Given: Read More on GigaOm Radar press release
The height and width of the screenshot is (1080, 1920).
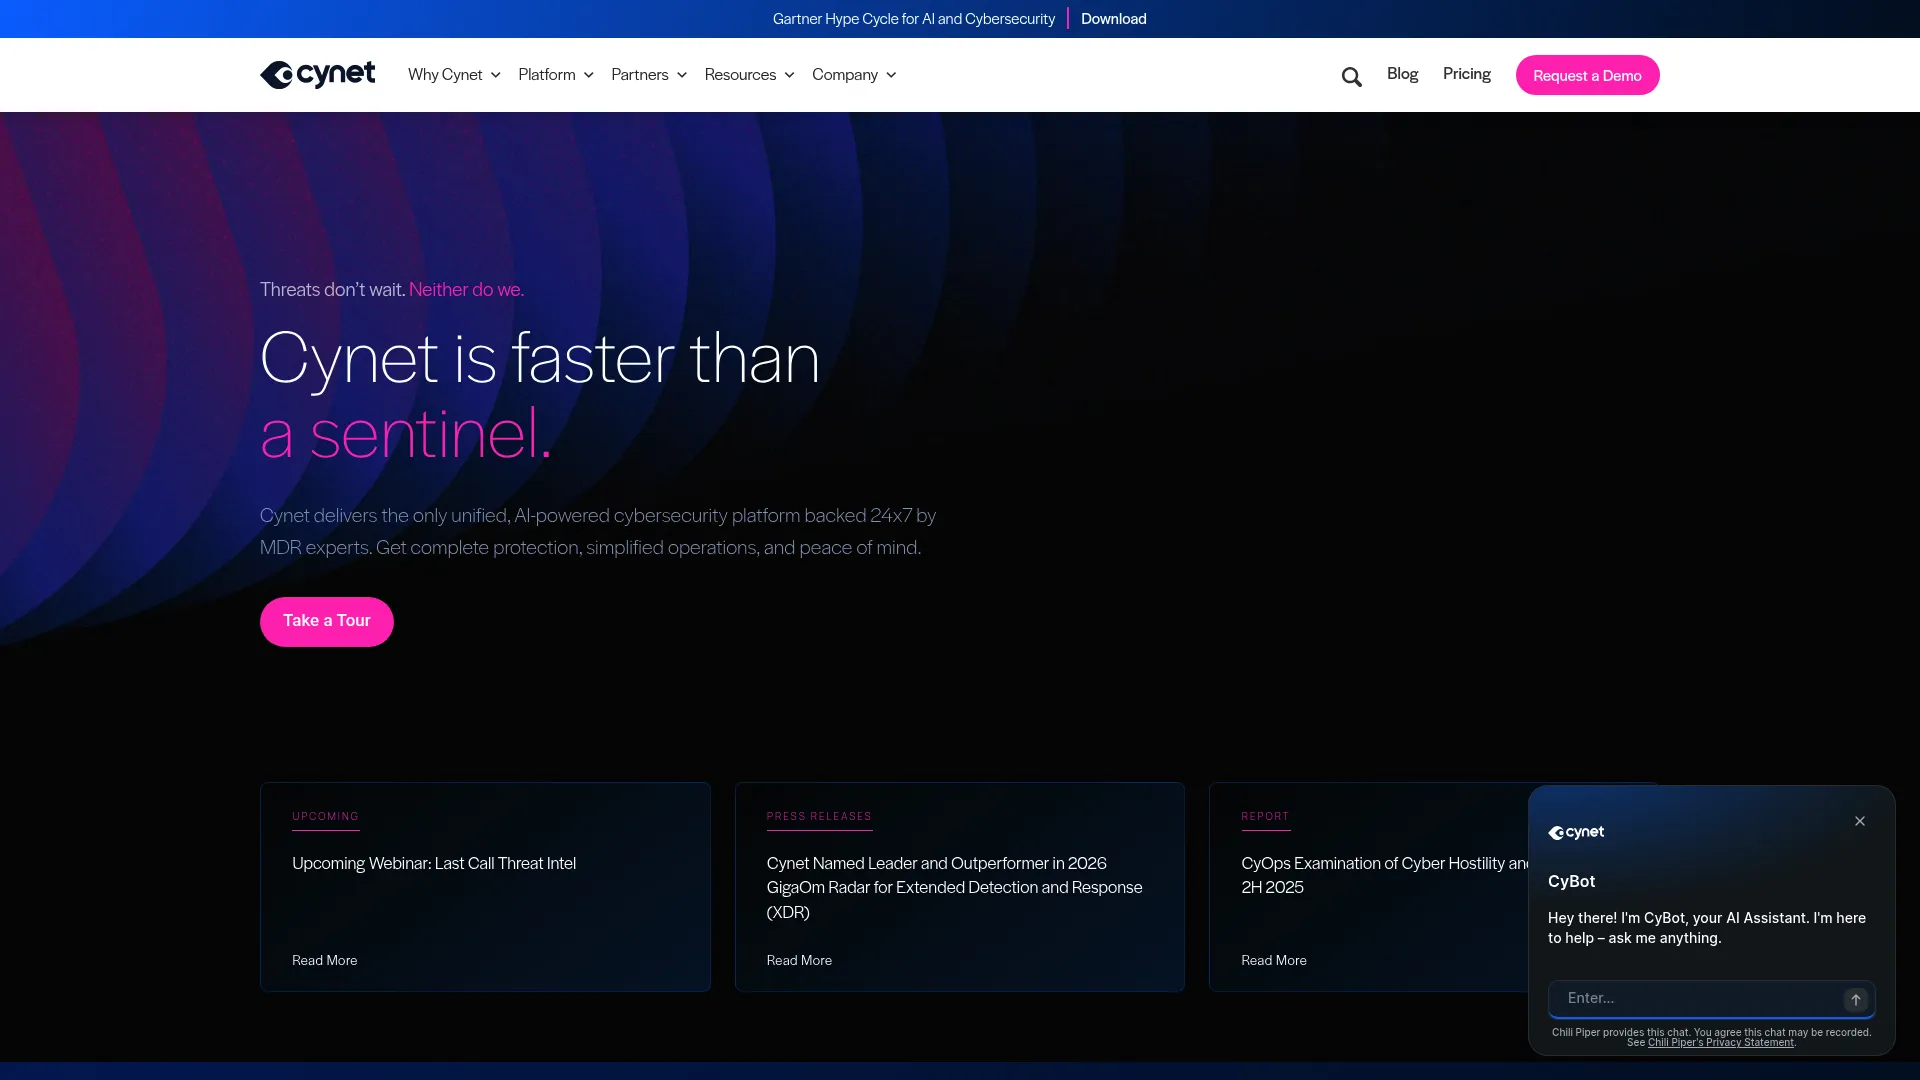Looking at the screenshot, I should [799, 960].
